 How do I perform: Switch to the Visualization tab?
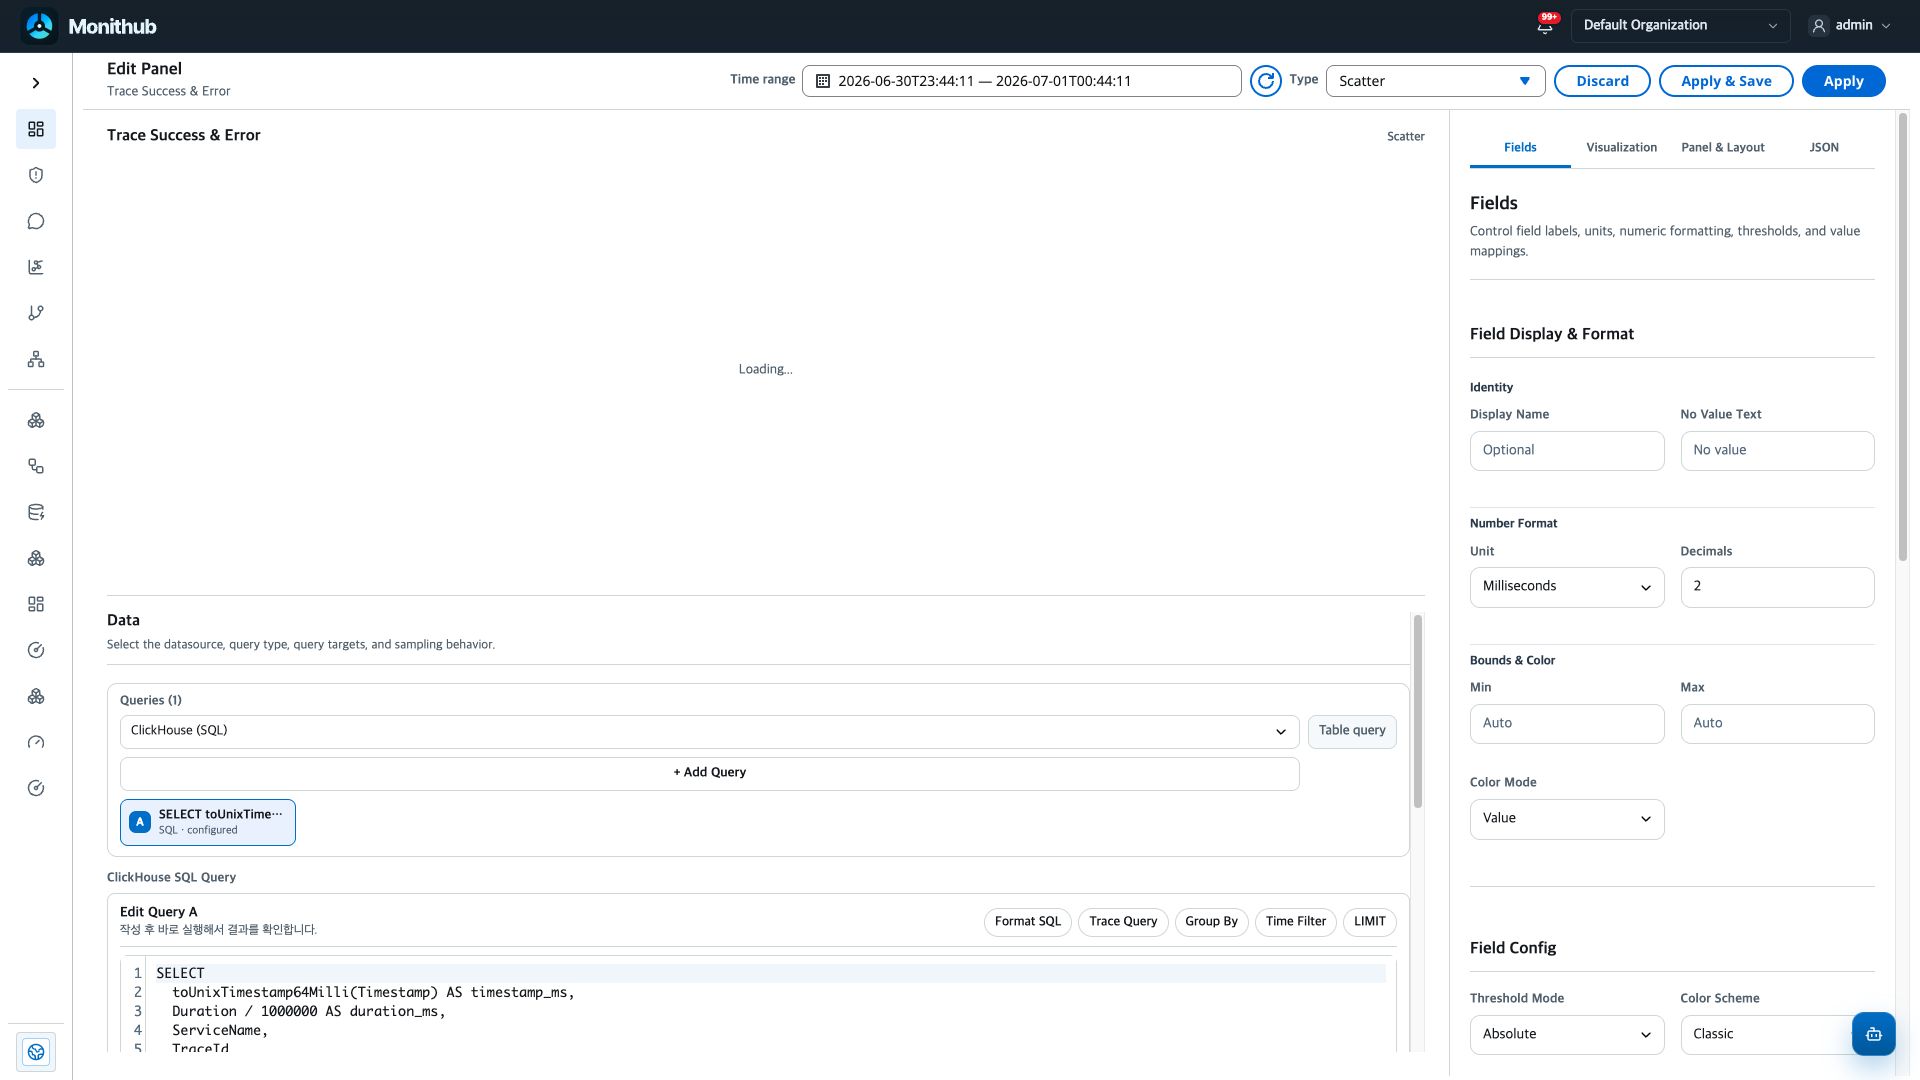(x=1621, y=147)
